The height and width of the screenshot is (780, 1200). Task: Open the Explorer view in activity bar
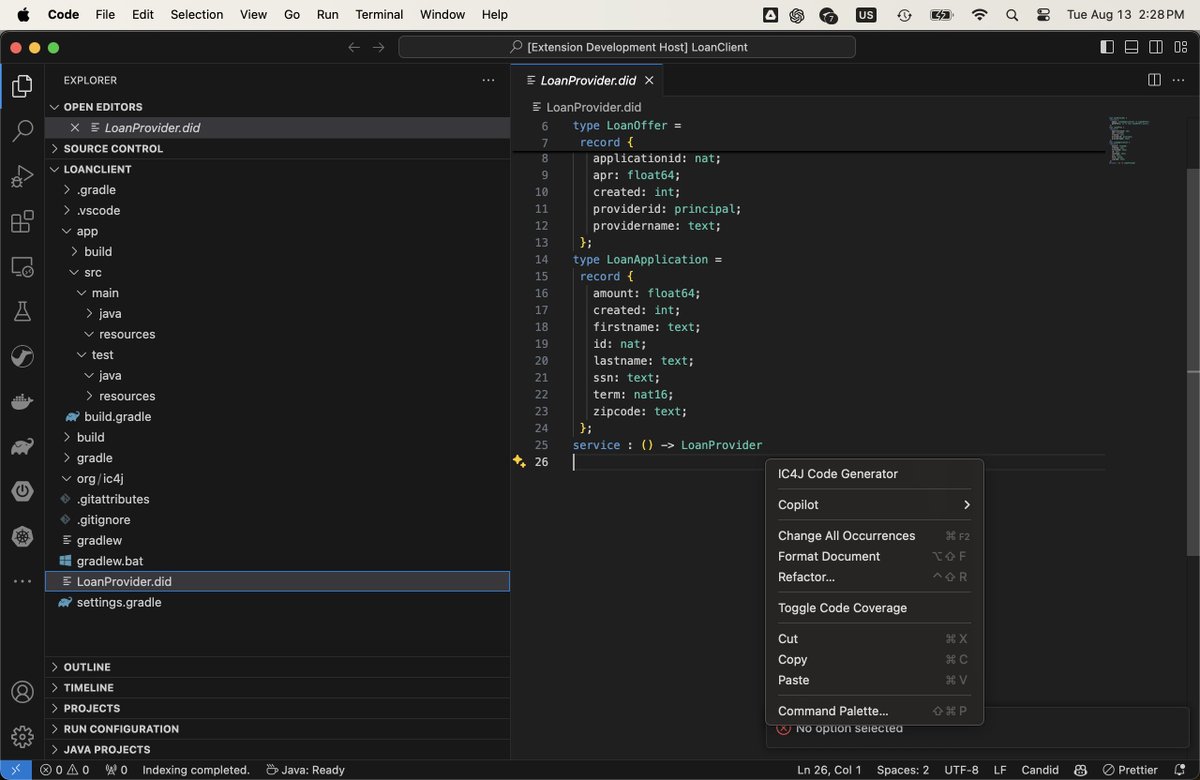pyautogui.click(x=22, y=87)
